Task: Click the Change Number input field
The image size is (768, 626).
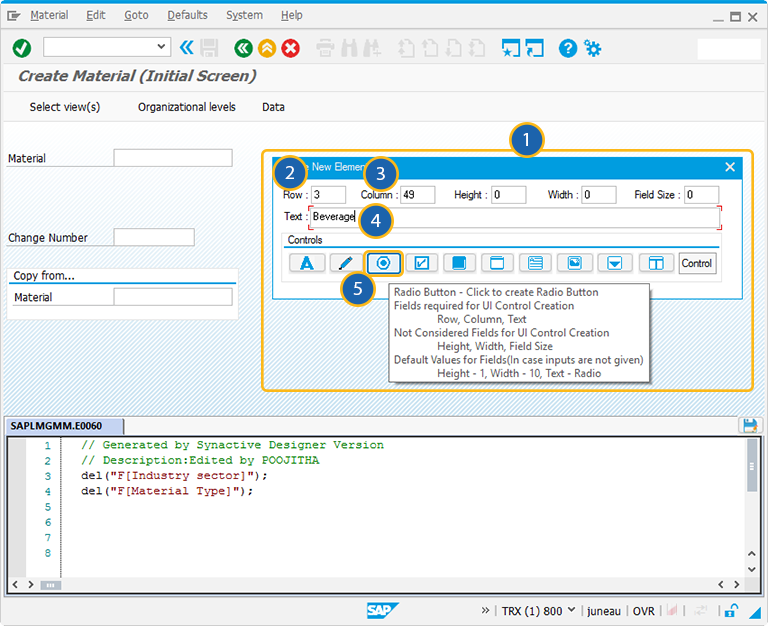Action: [x=154, y=237]
